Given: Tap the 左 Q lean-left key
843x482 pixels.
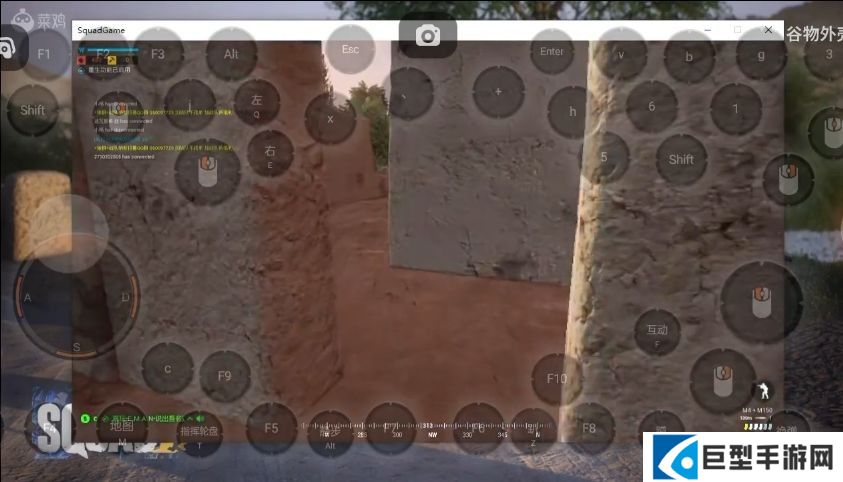Looking at the screenshot, I should click(x=257, y=103).
